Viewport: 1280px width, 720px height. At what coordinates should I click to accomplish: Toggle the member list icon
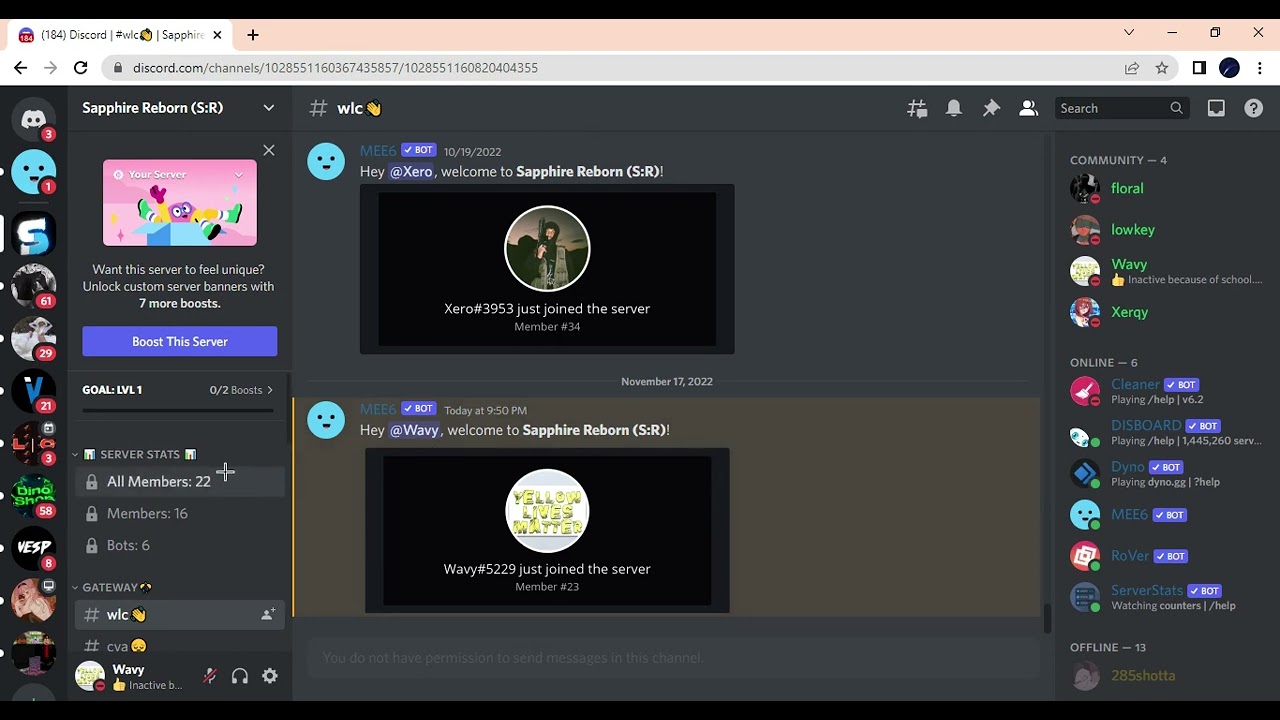(x=1028, y=108)
